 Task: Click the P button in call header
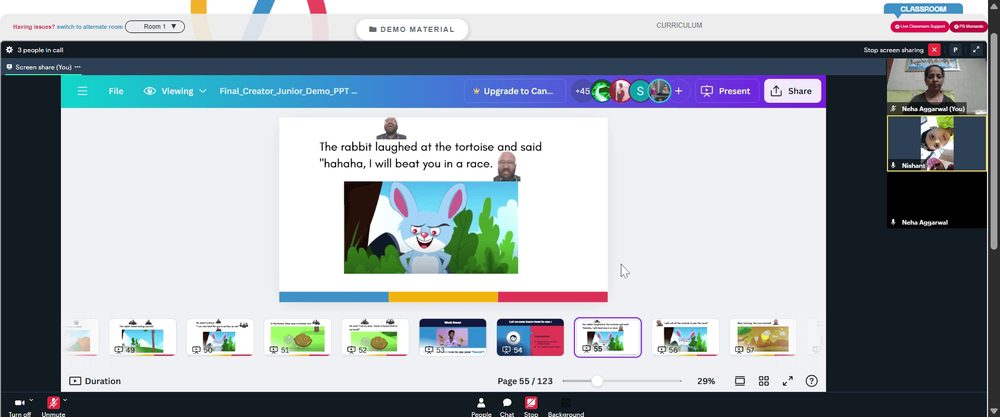coord(955,50)
